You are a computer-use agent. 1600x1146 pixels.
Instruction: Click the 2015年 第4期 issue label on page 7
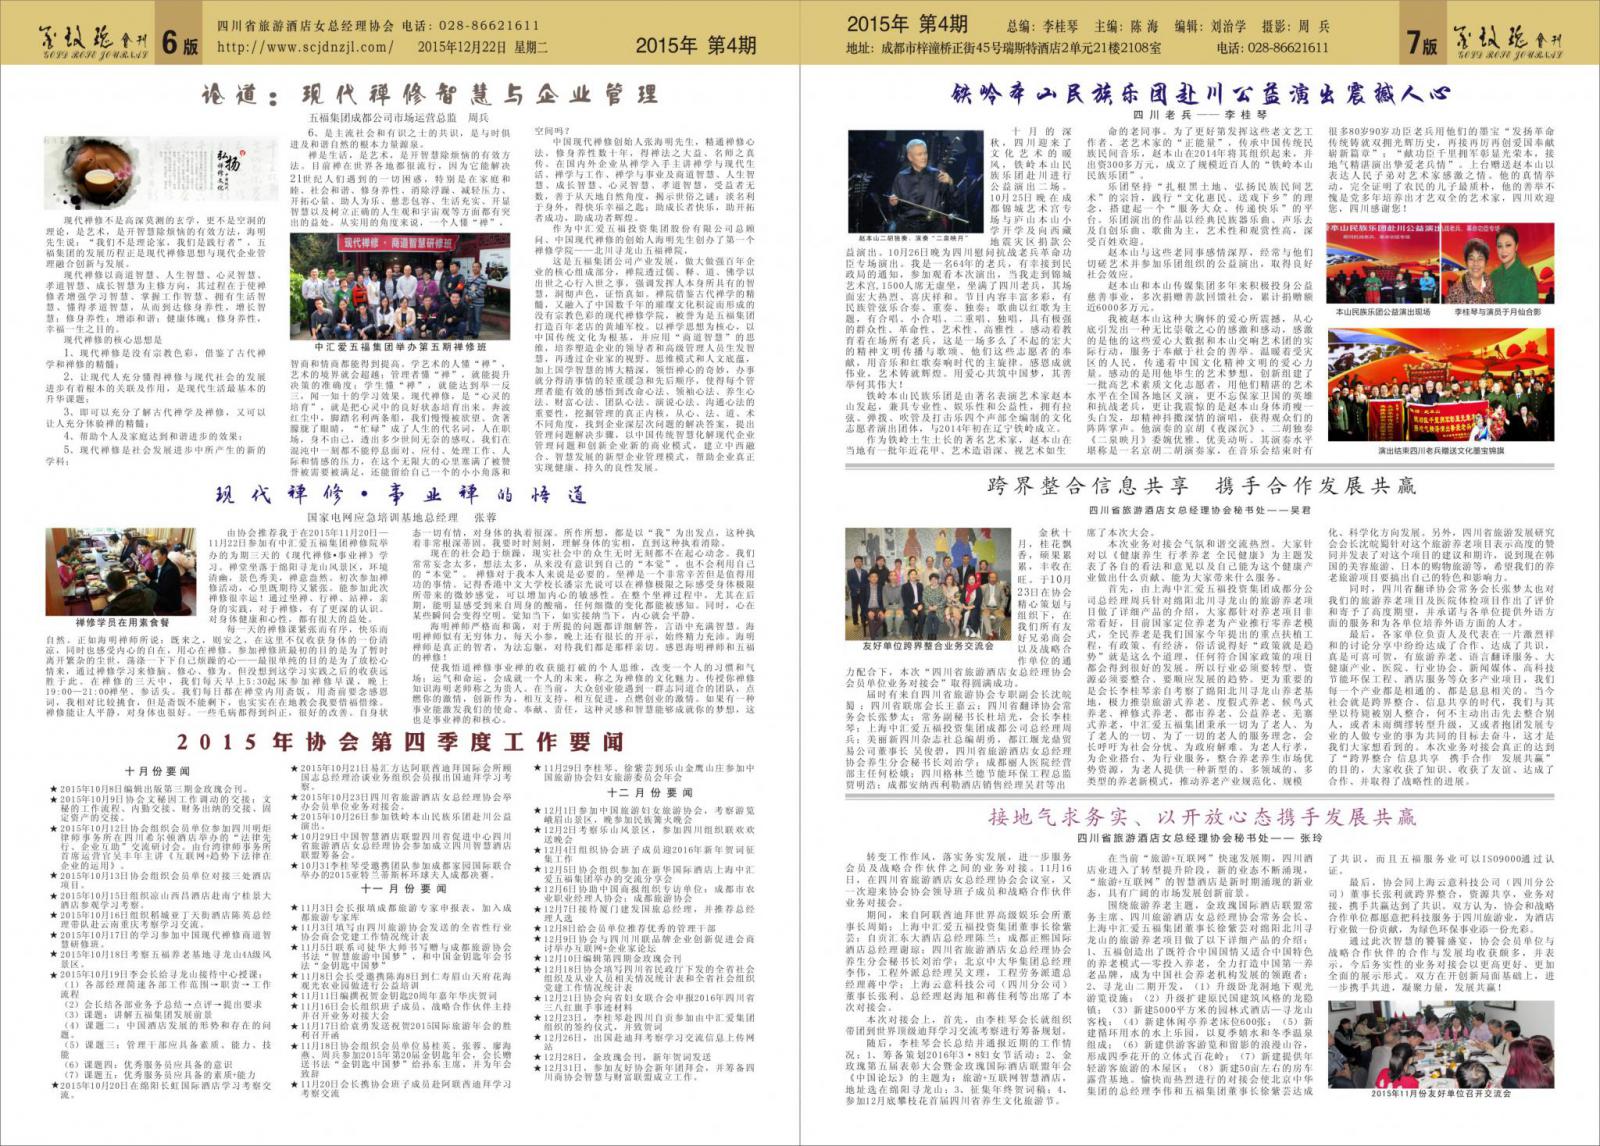pyautogui.click(x=907, y=23)
